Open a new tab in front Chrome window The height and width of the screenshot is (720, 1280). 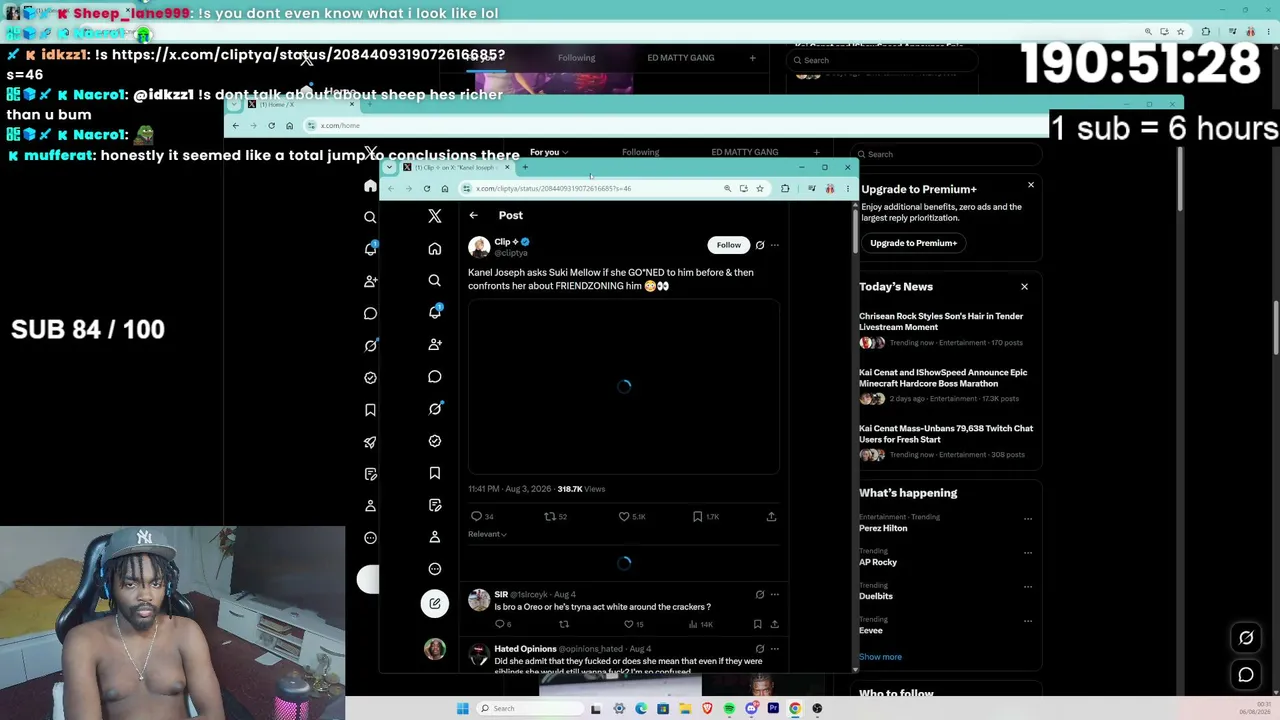coord(525,167)
